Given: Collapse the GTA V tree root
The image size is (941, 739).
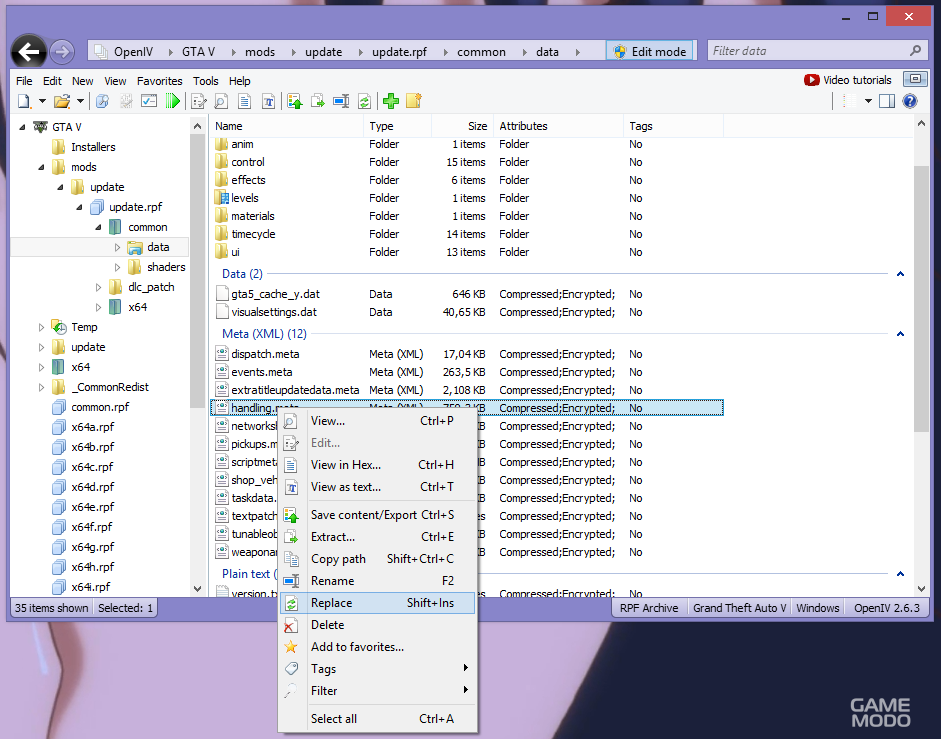Looking at the screenshot, I should tap(22, 127).
